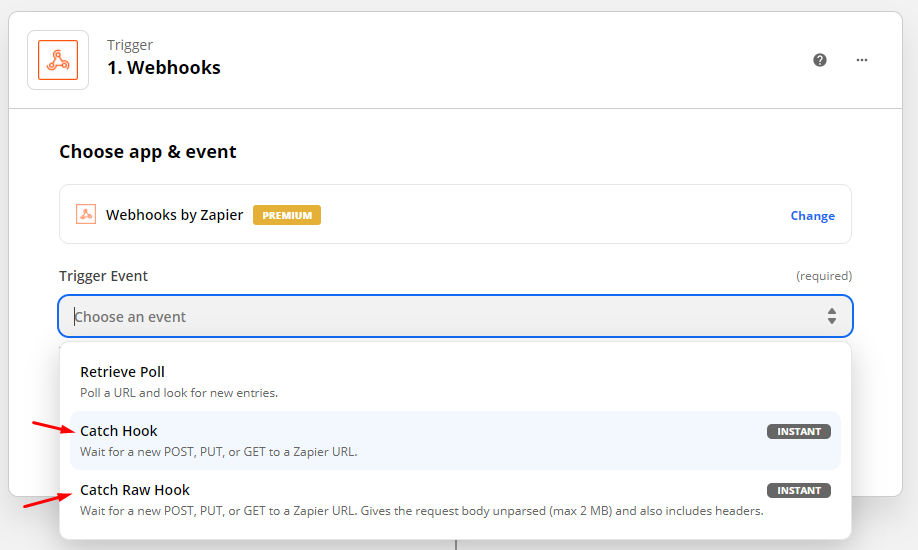Click the Webhooks by Zapier app name
This screenshot has width=918, height=550.
coord(174,215)
